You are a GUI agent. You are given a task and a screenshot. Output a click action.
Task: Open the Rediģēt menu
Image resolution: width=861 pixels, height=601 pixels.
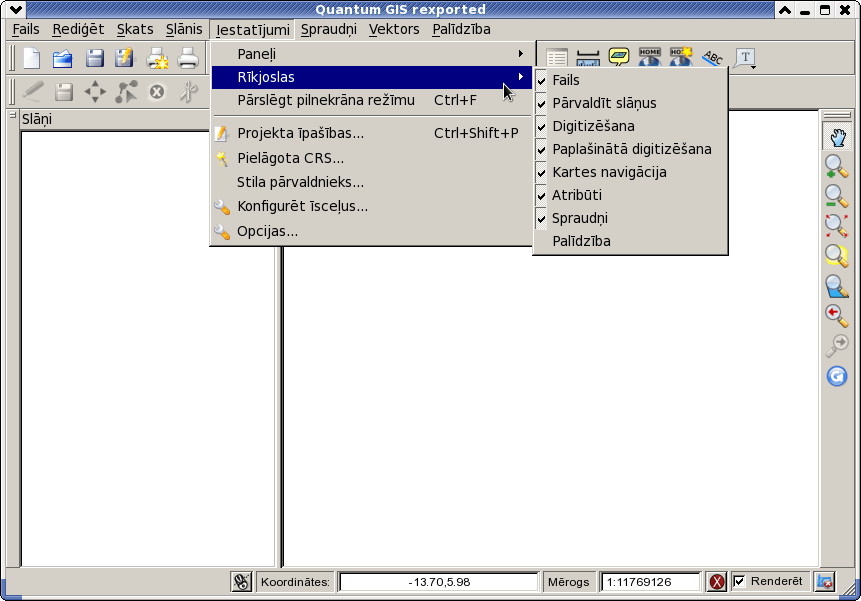(78, 29)
